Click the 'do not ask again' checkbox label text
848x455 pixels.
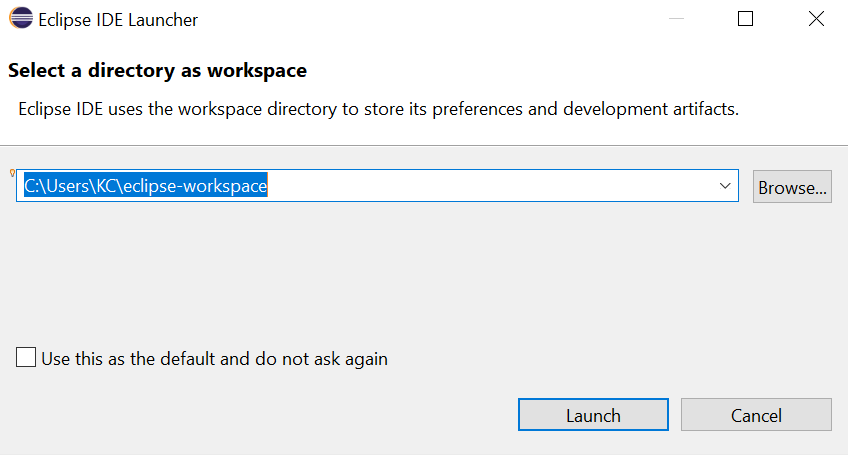pos(214,358)
